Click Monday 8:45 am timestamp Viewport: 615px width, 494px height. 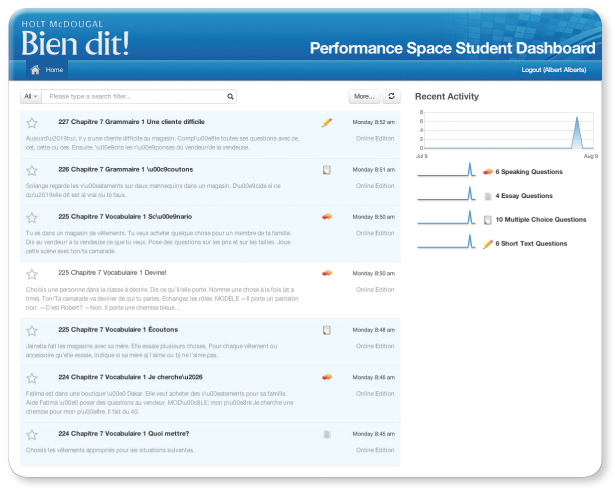(373, 434)
